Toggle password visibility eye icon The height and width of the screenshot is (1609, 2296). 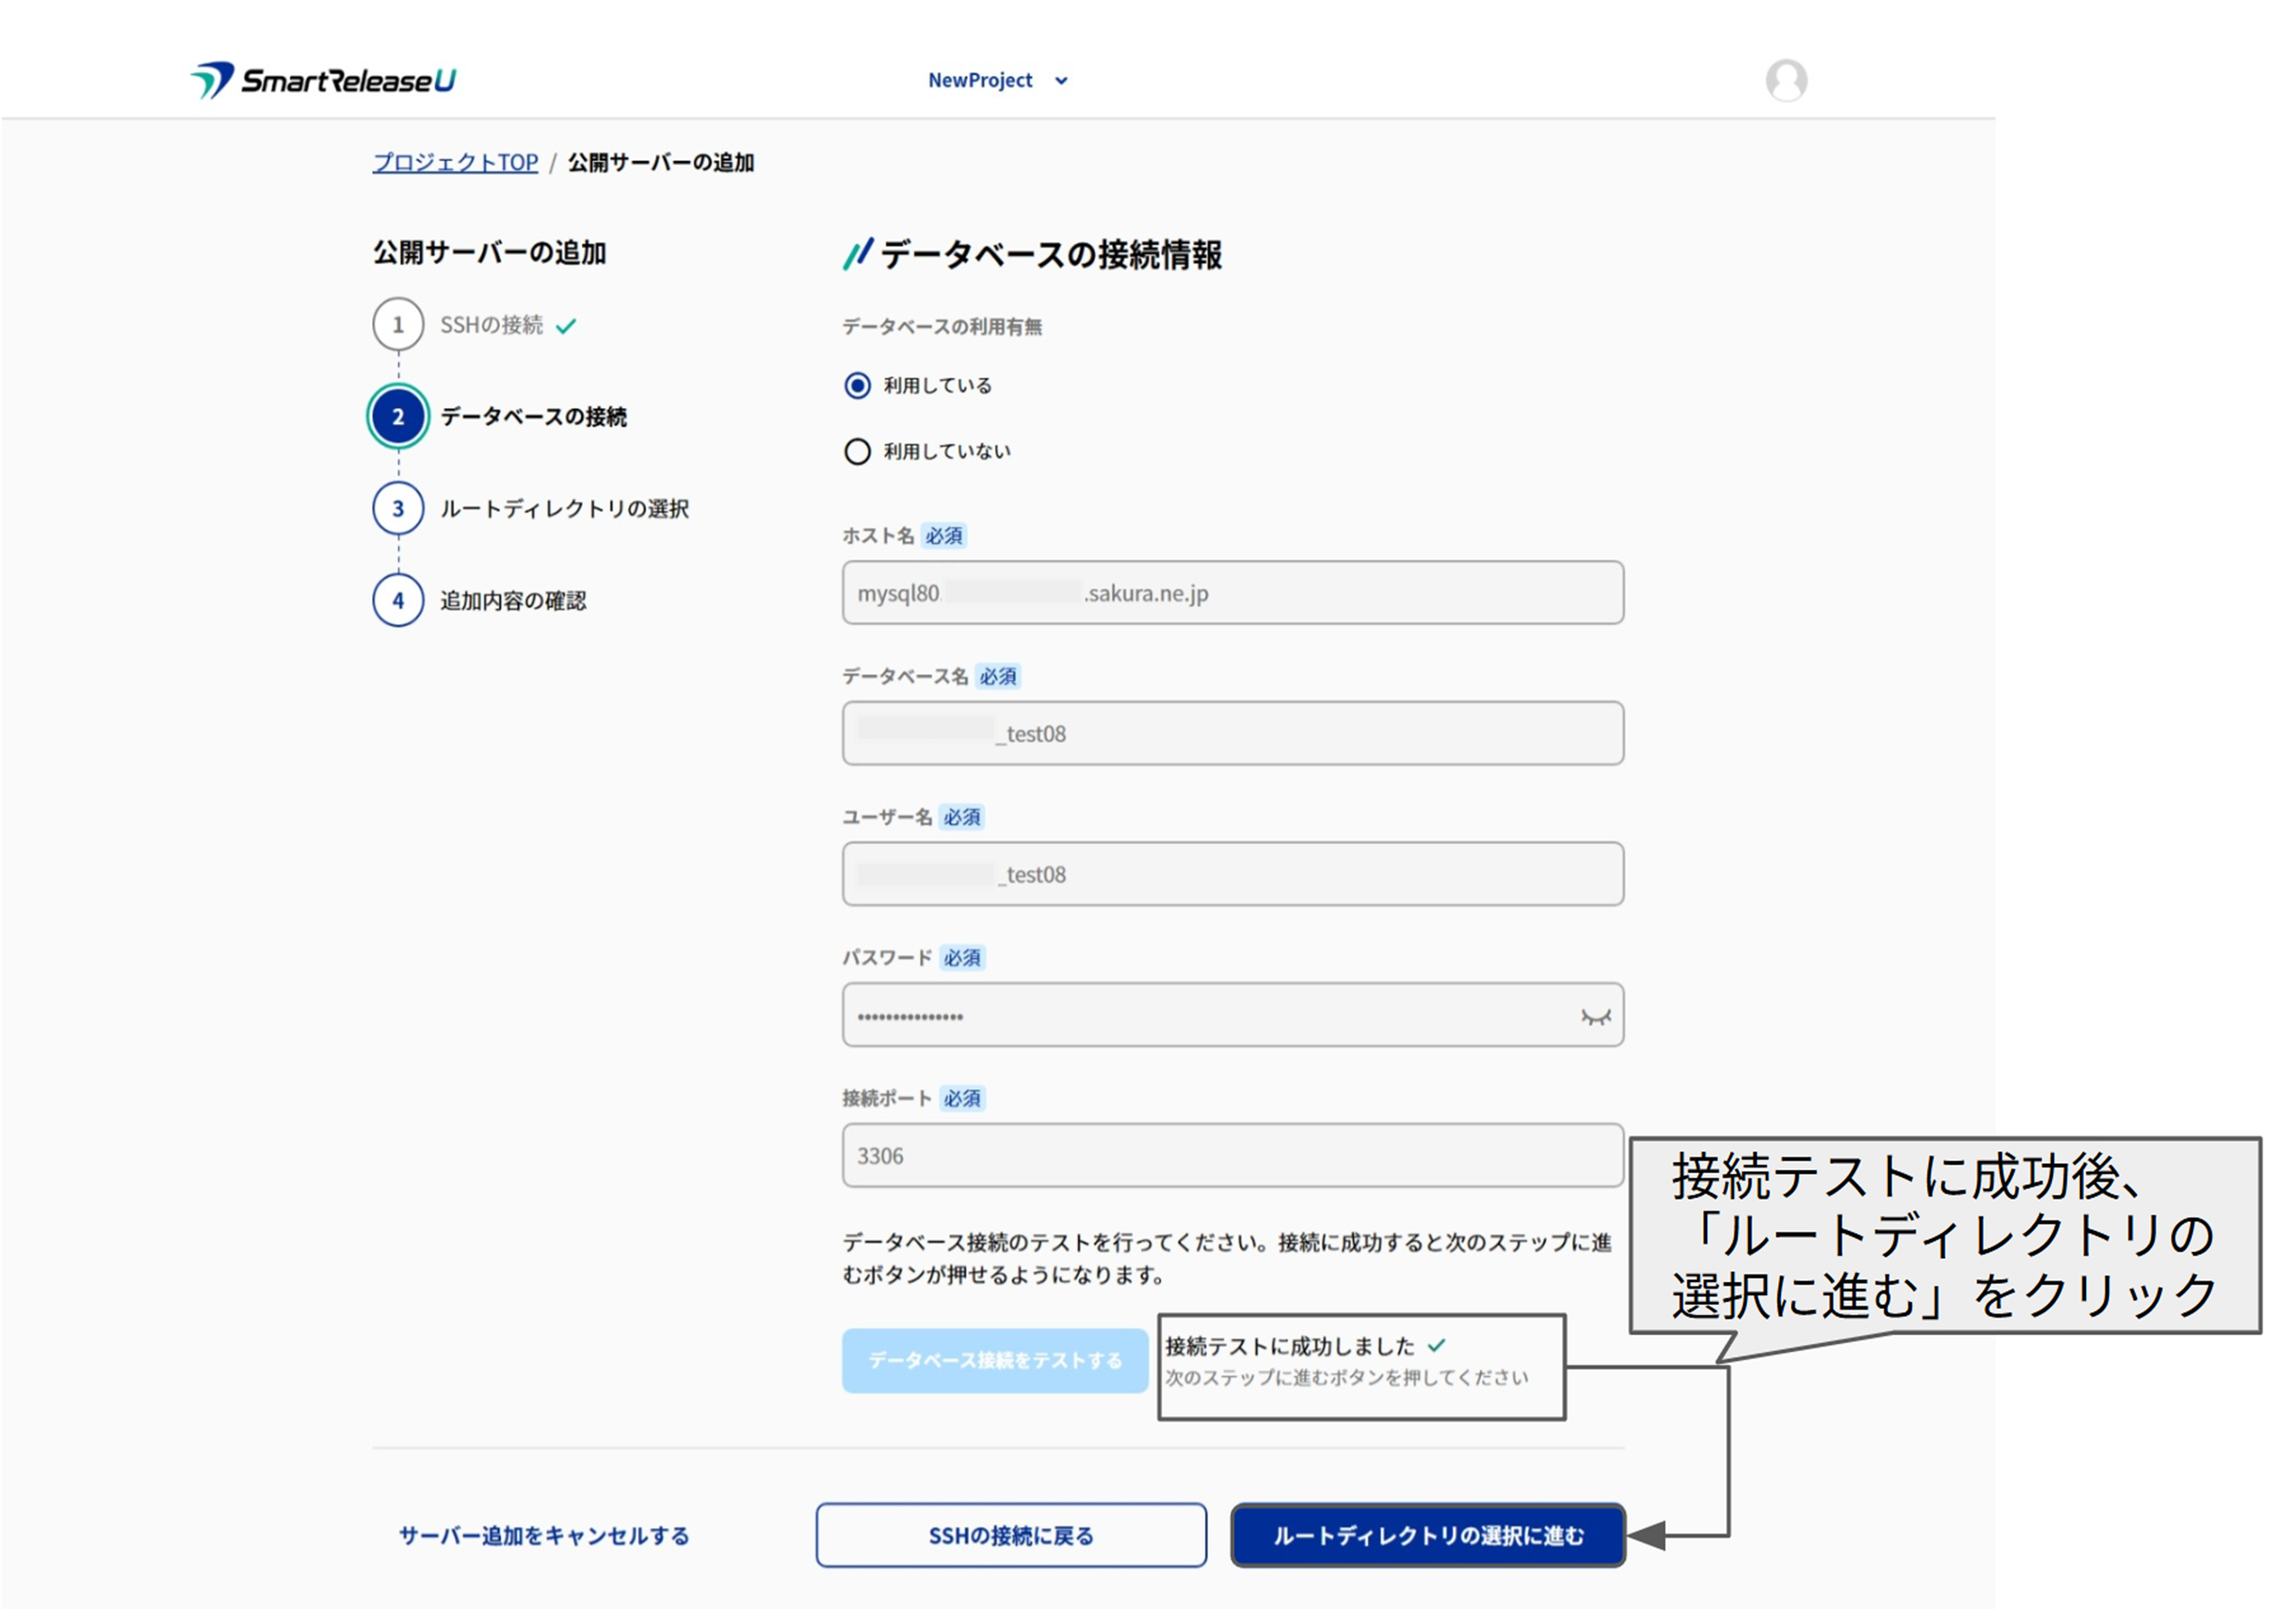[1595, 1017]
